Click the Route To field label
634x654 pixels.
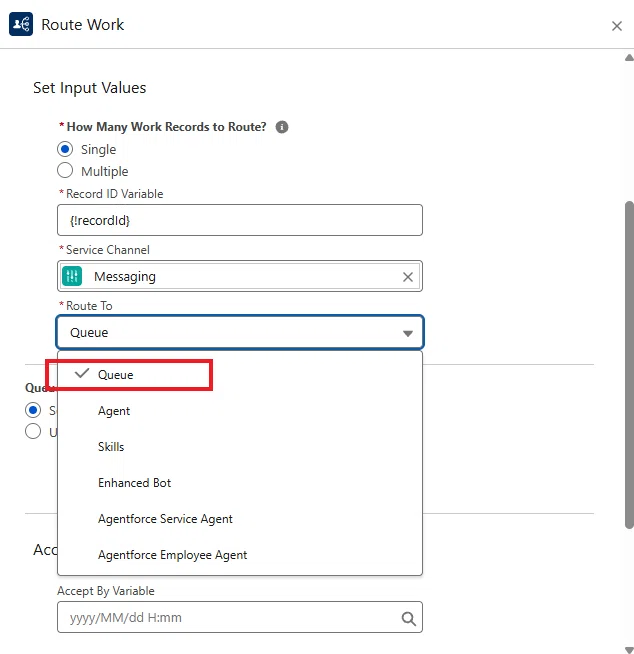[x=89, y=306]
